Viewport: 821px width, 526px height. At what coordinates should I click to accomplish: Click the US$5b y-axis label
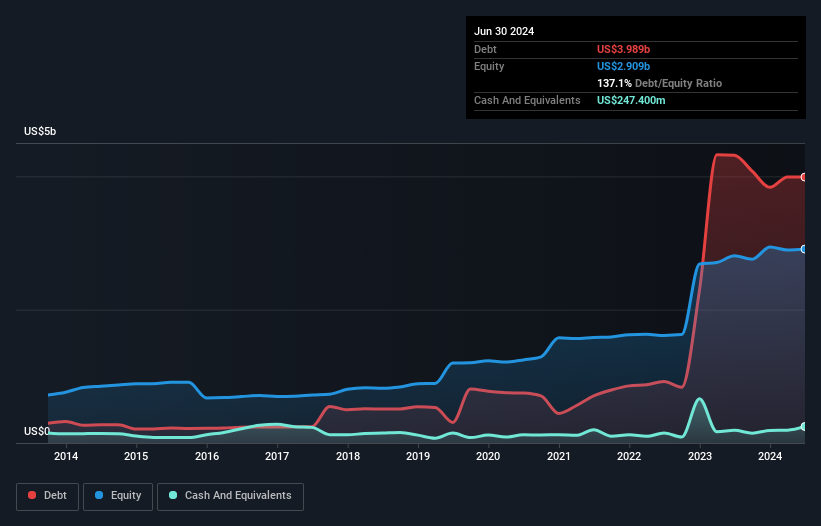[40, 131]
